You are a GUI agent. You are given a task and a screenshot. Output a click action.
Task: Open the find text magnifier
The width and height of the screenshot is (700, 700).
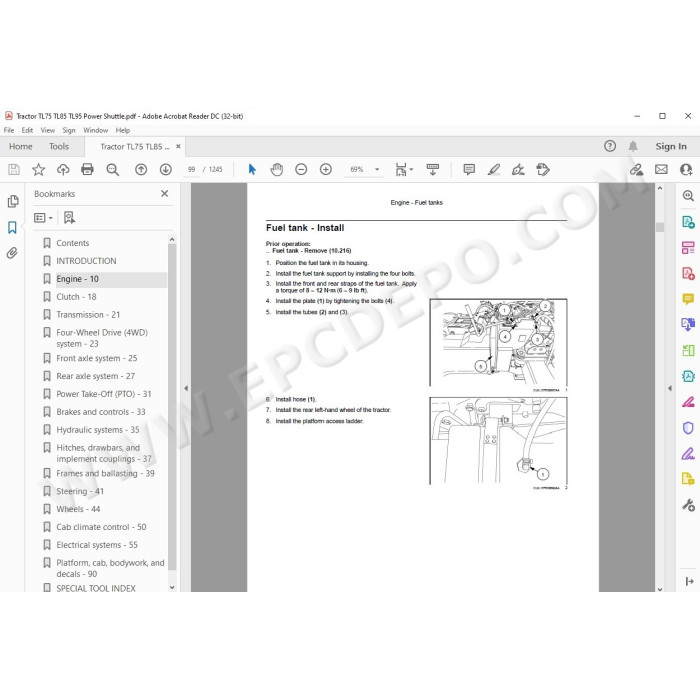coord(112,170)
